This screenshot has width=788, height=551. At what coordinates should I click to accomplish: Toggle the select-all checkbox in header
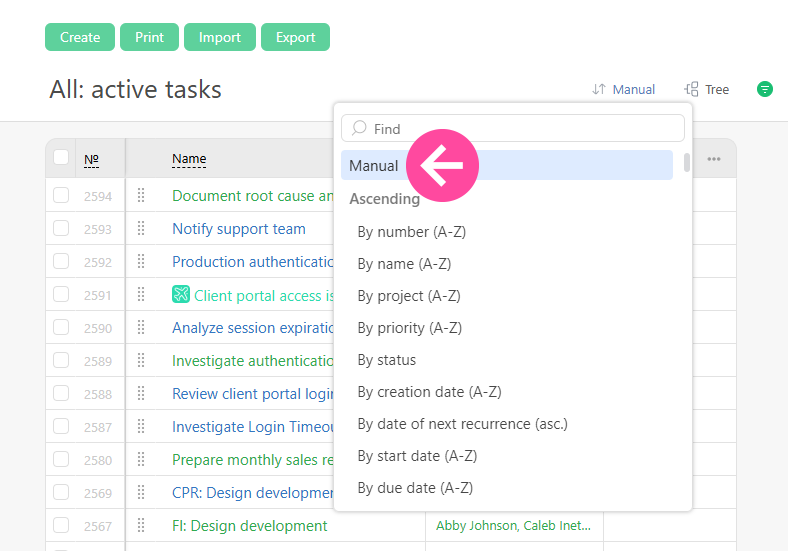[61, 158]
